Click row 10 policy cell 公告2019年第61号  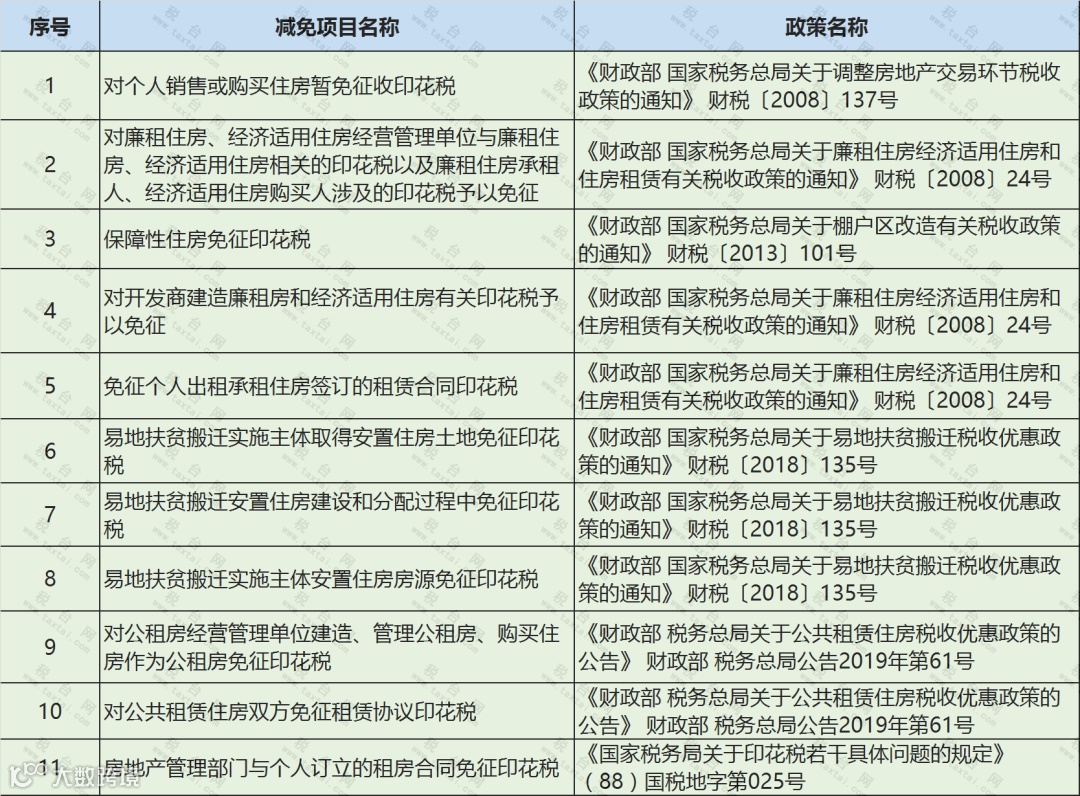pyautogui.click(x=827, y=711)
